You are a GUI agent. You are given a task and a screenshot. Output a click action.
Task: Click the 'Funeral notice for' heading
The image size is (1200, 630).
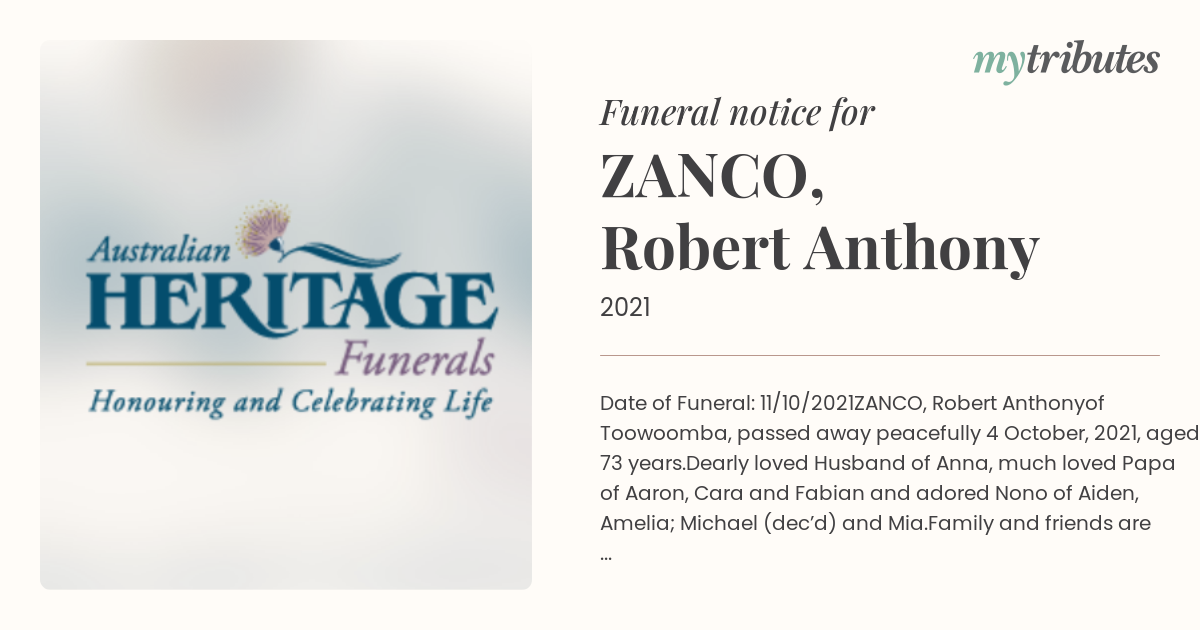point(737,113)
